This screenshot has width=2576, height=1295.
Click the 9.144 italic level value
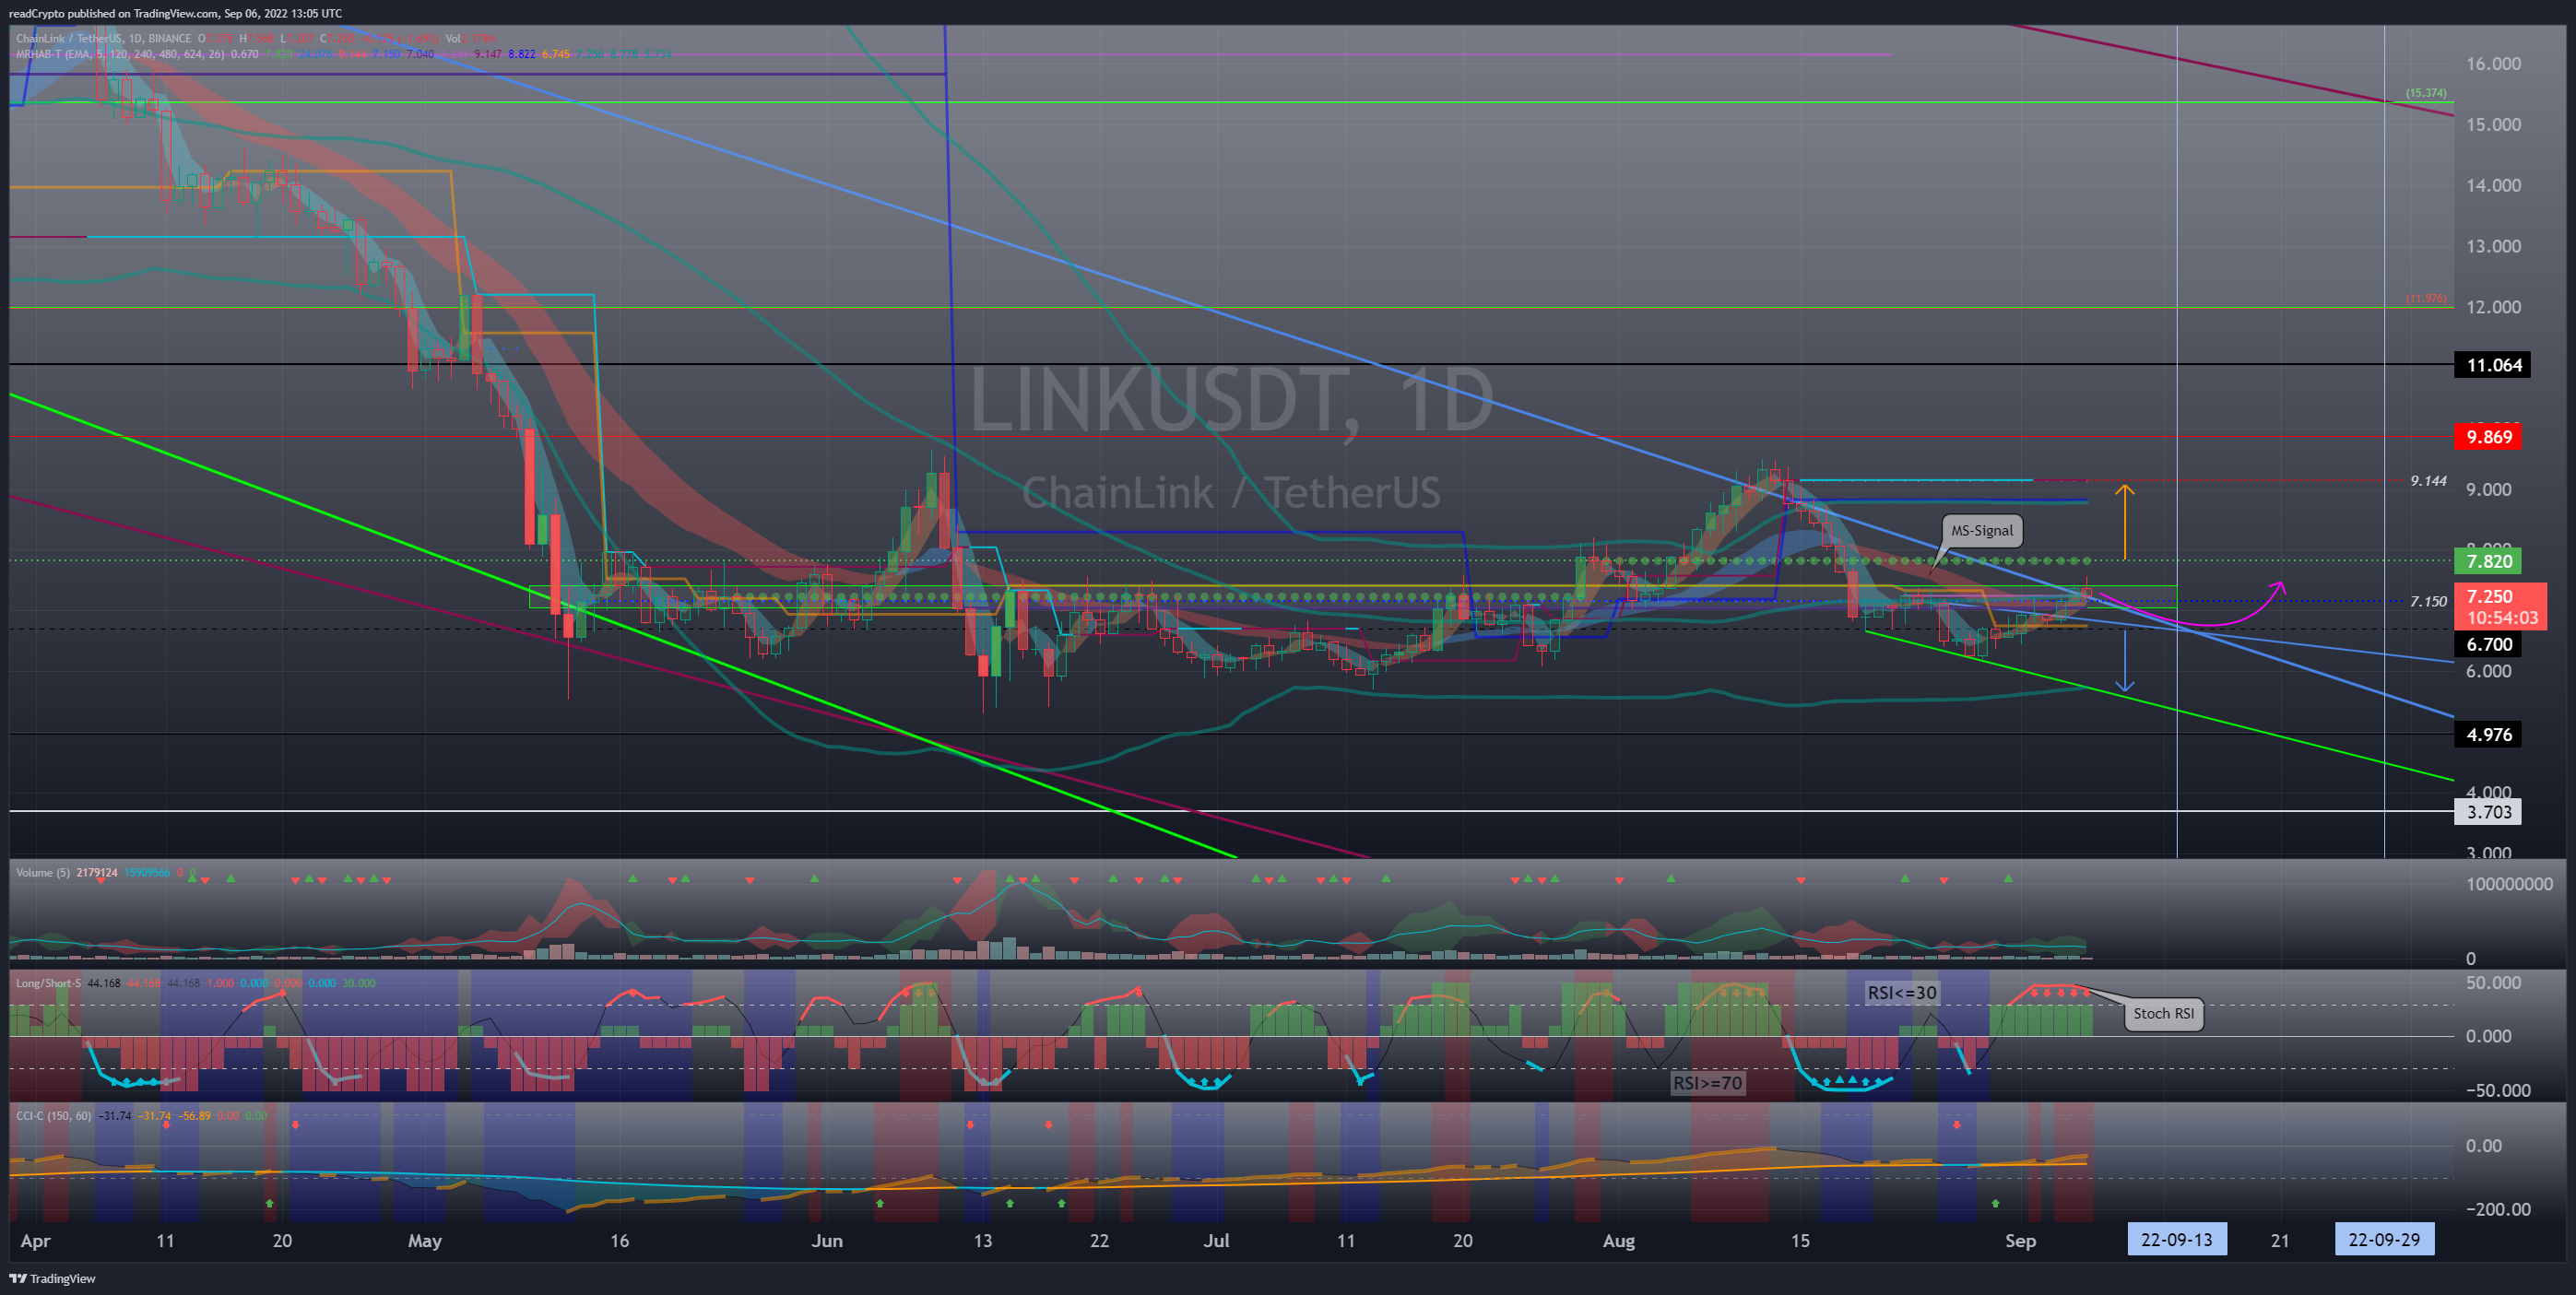tap(2428, 481)
